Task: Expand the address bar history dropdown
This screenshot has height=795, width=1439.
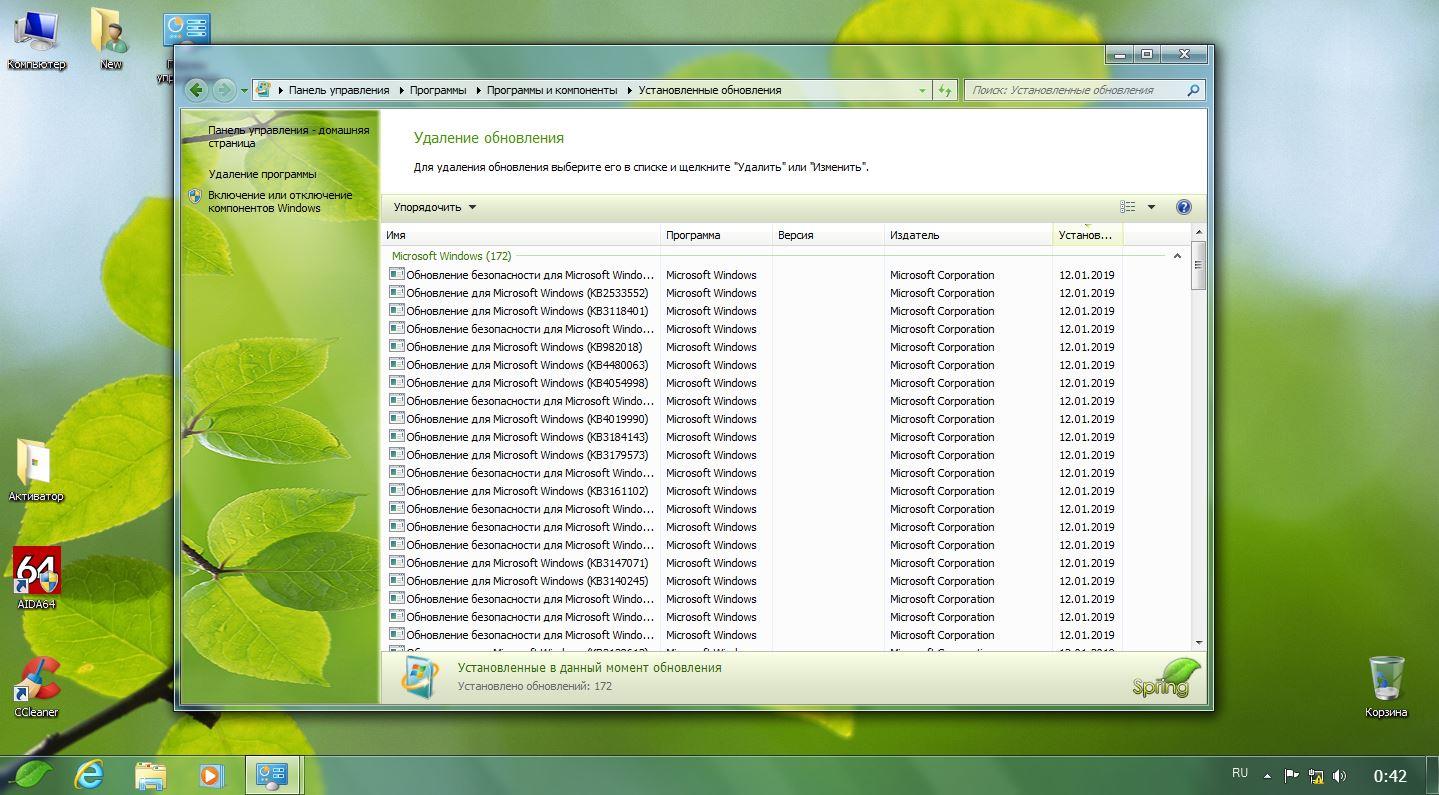Action: pos(922,90)
